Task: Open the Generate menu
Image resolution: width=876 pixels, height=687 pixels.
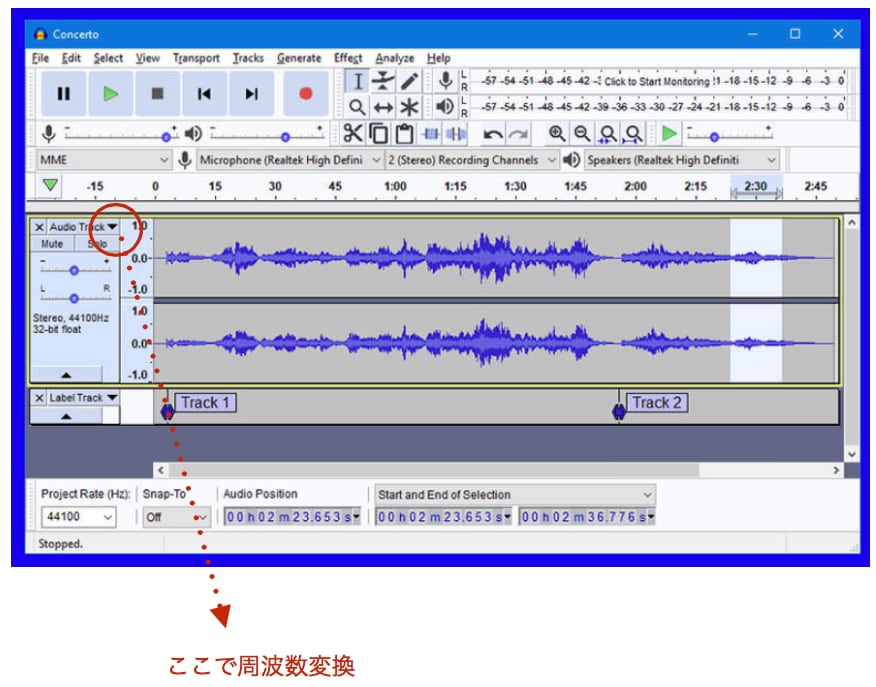Action: pyautogui.click(x=299, y=58)
